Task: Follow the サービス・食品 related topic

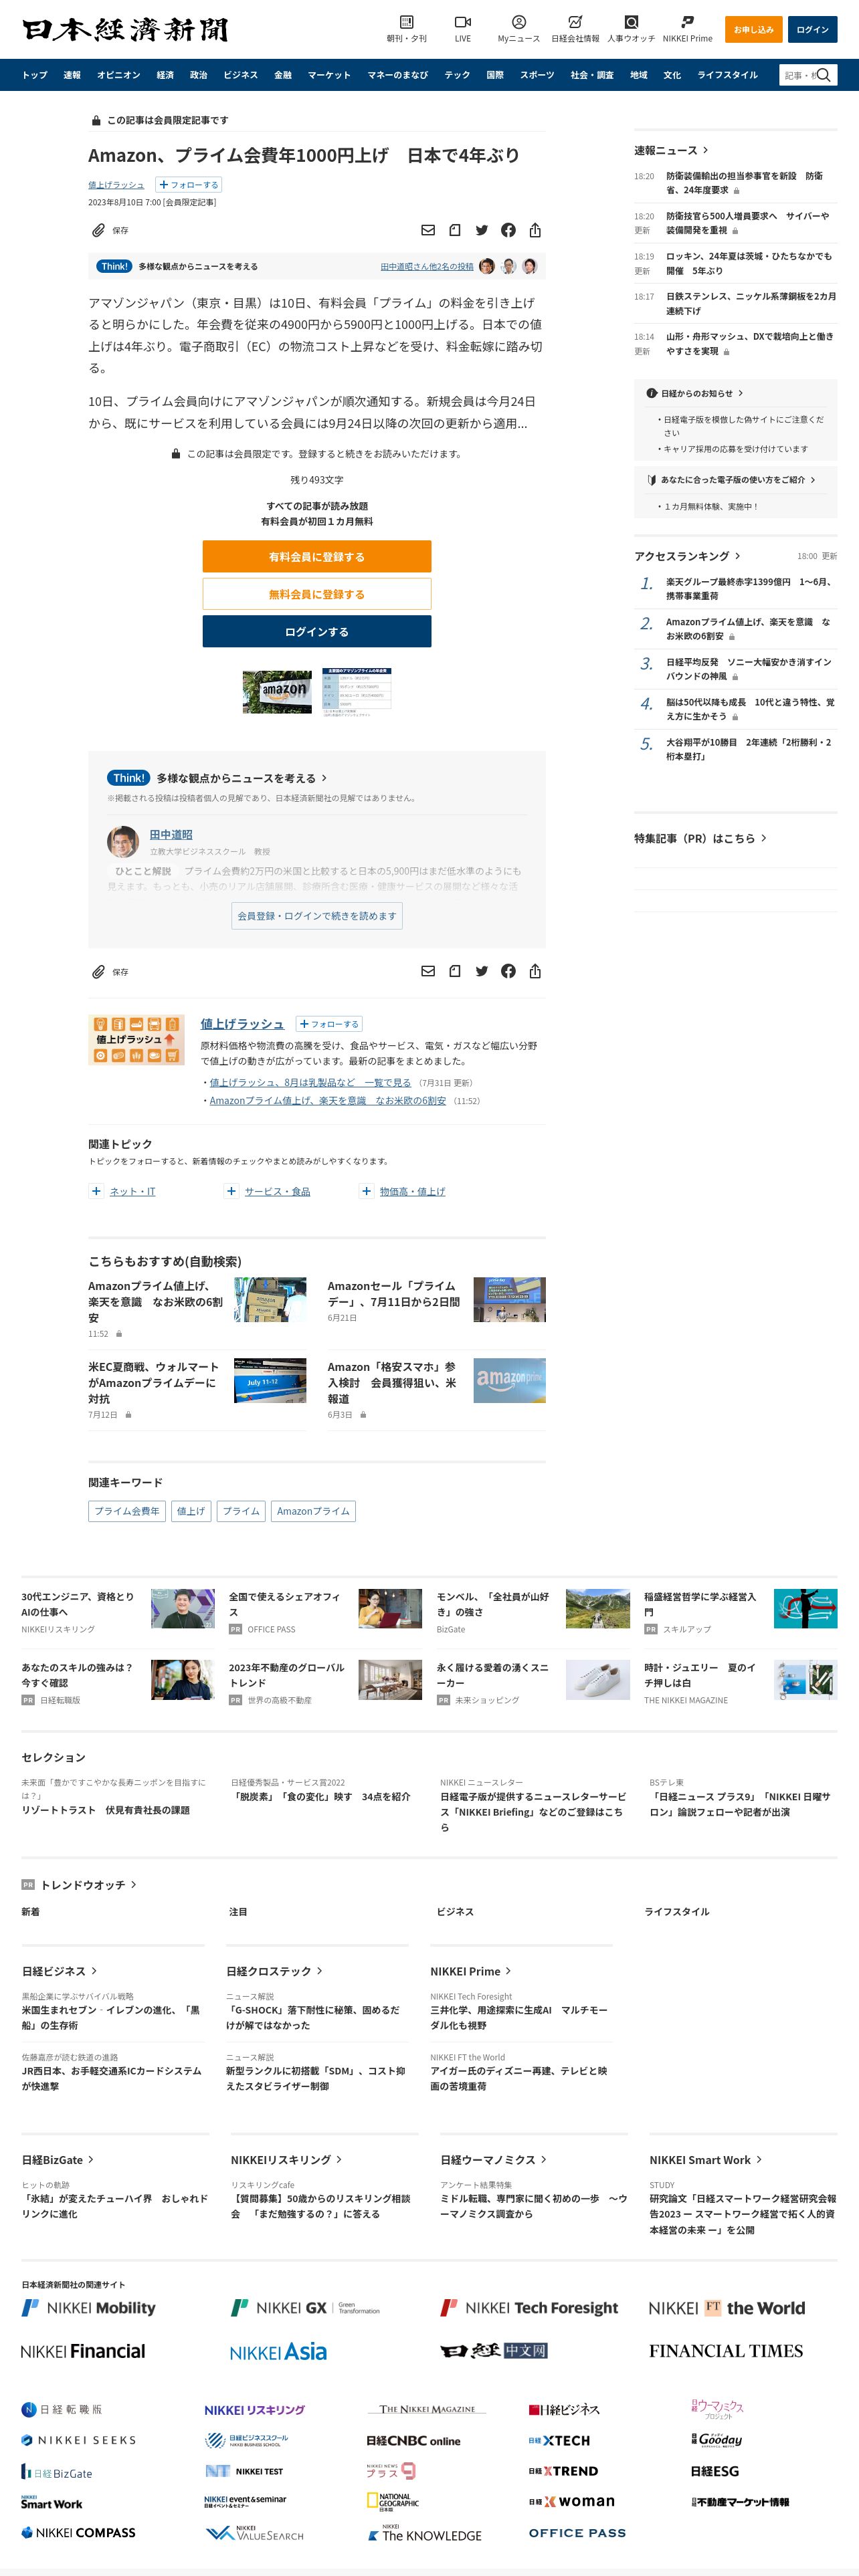Action: 231,1191
